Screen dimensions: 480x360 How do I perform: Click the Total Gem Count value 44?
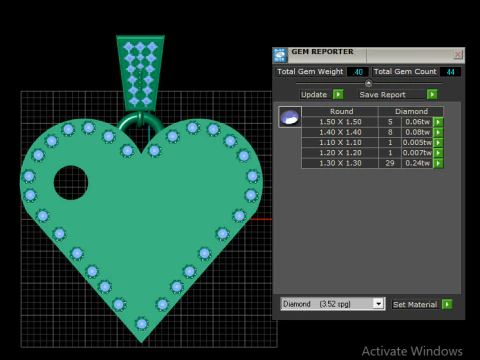pyautogui.click(x=450, y=72)
